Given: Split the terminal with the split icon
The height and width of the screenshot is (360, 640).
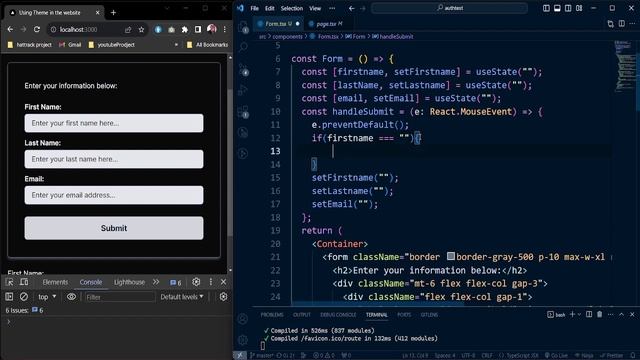Looking at the screenshot, I should pos(589,314).
